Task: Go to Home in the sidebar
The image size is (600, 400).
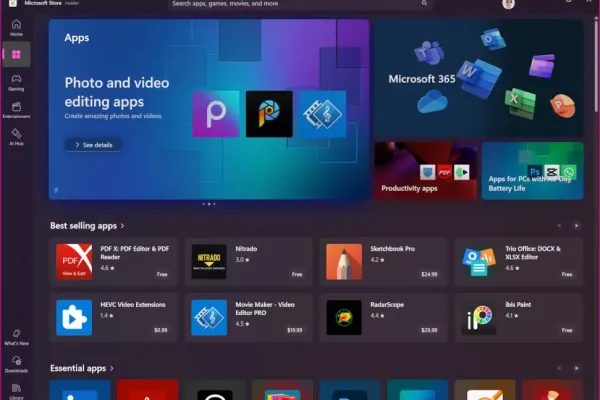Action: click(16, 28)
